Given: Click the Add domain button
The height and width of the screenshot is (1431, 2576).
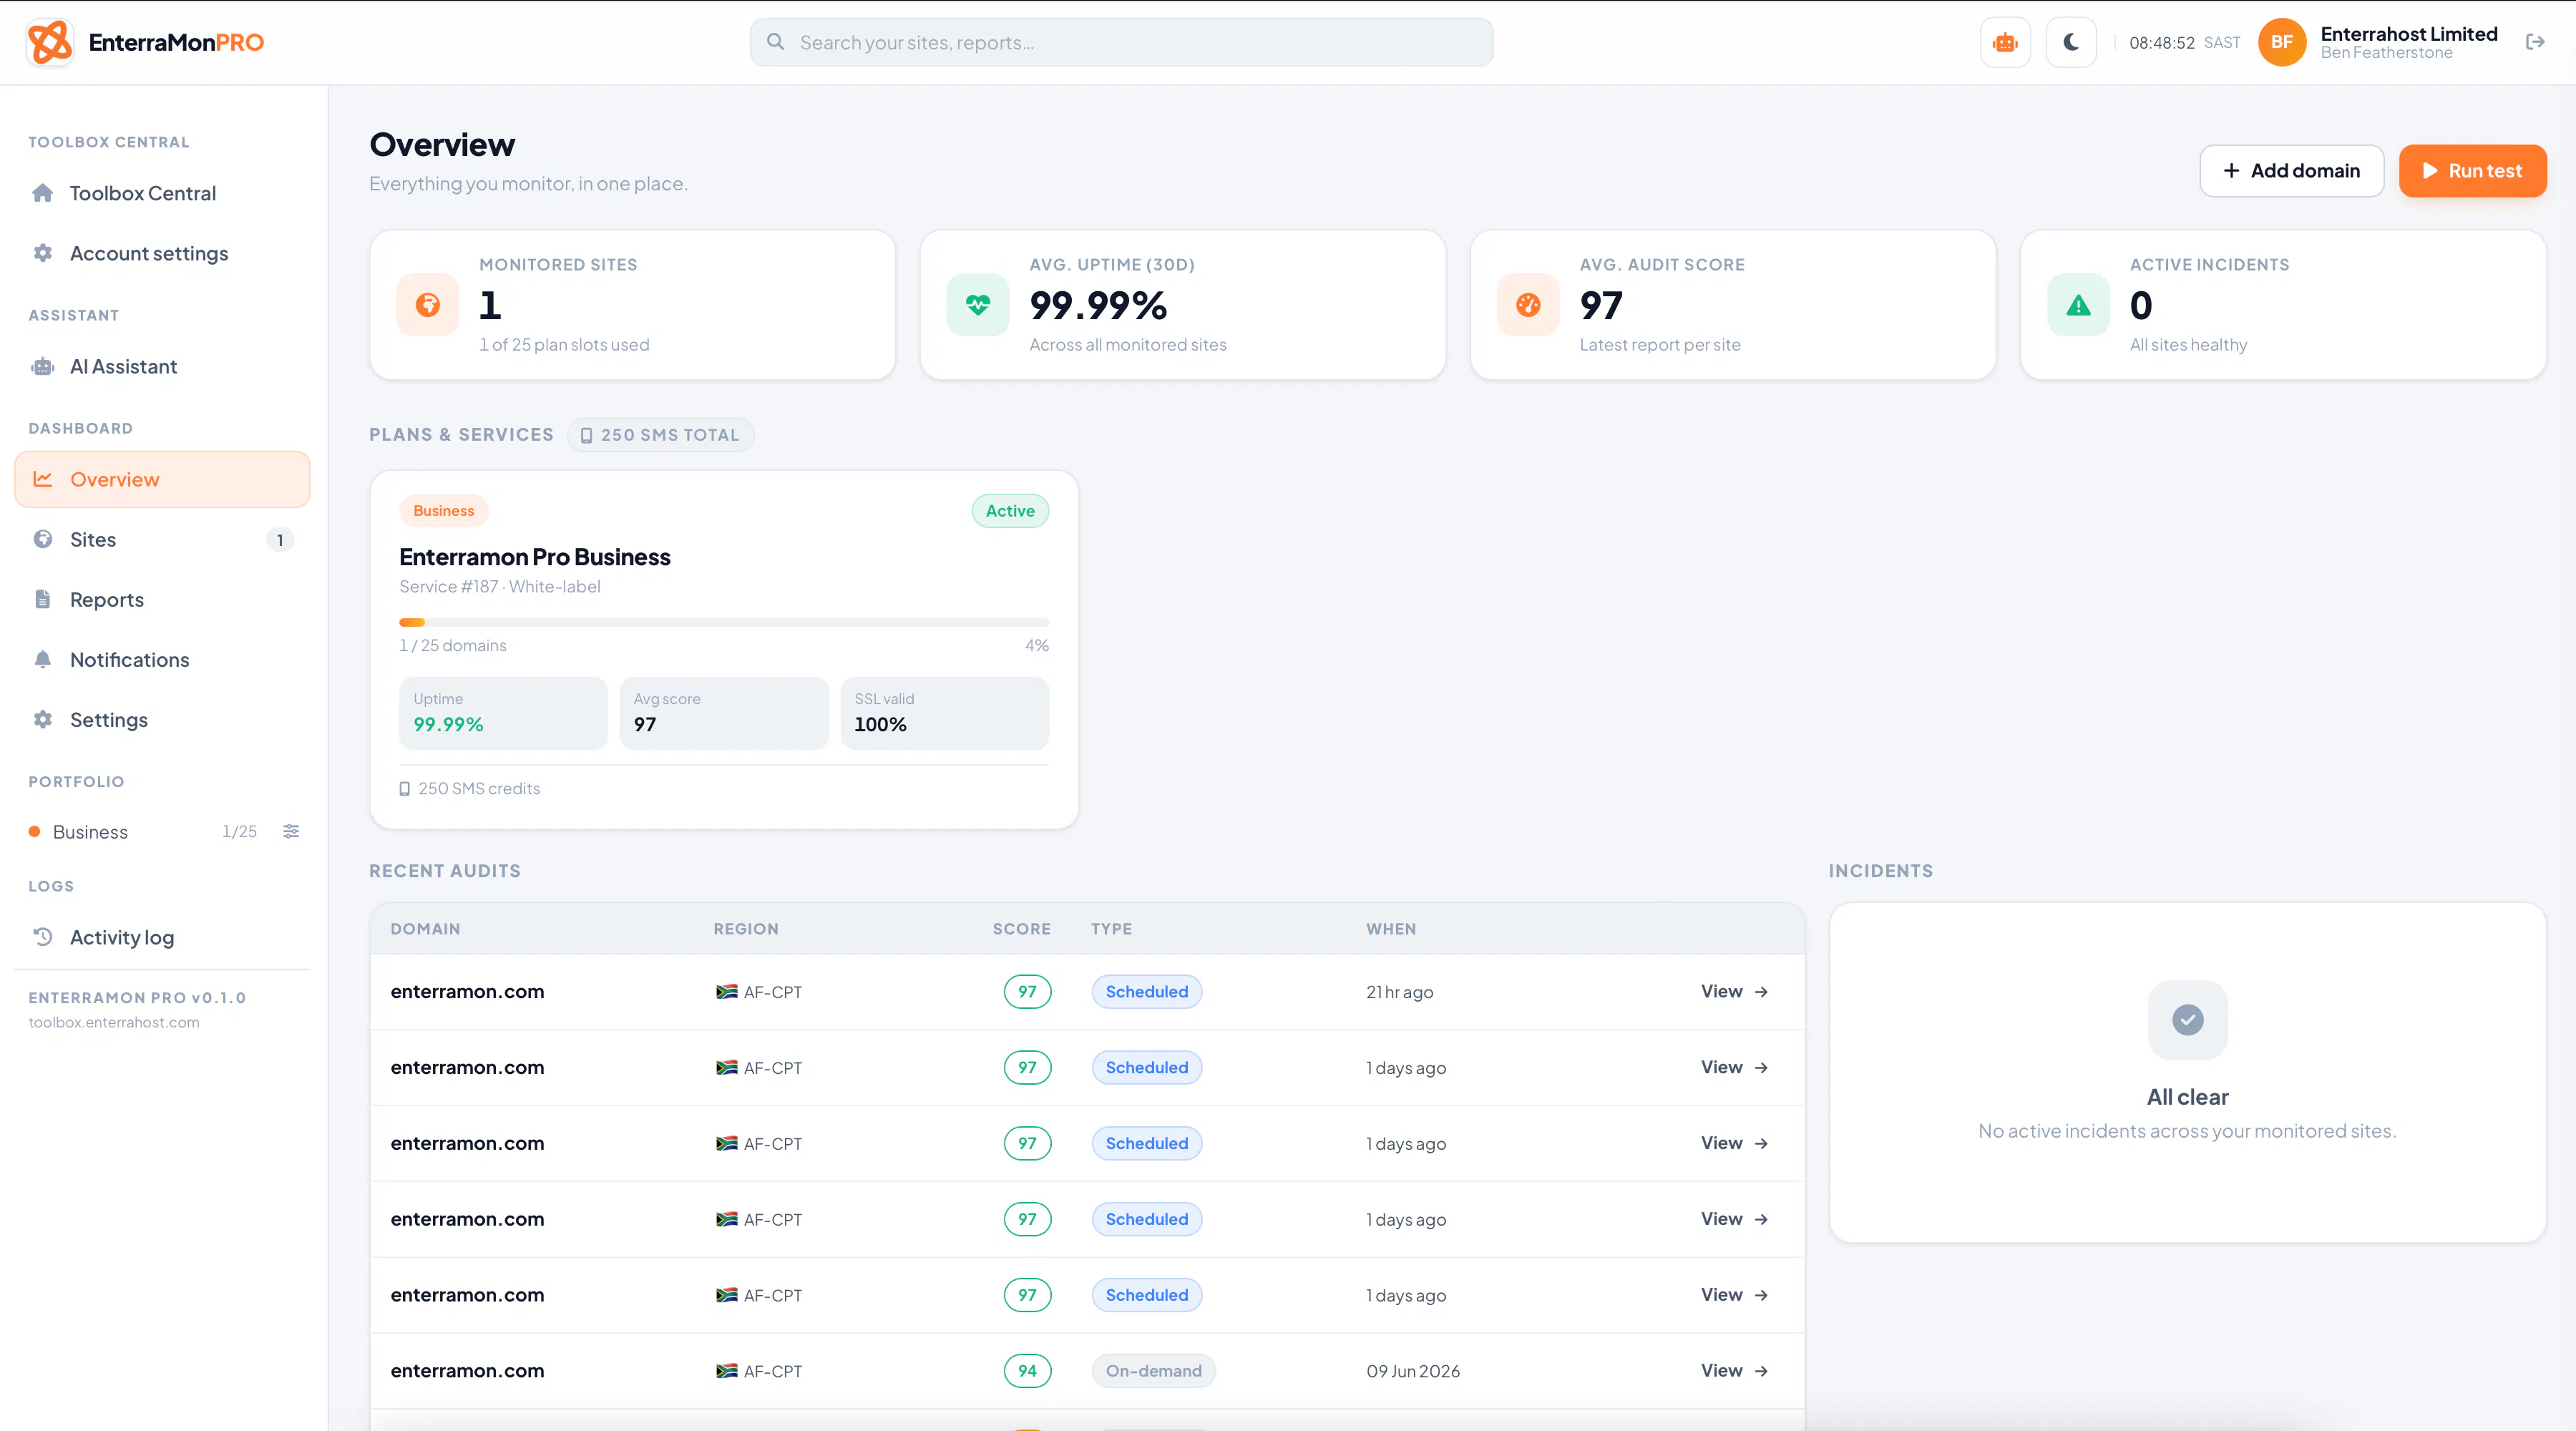Looking at the screenshot, I should pyautogui.click(x=2292, y=171).
